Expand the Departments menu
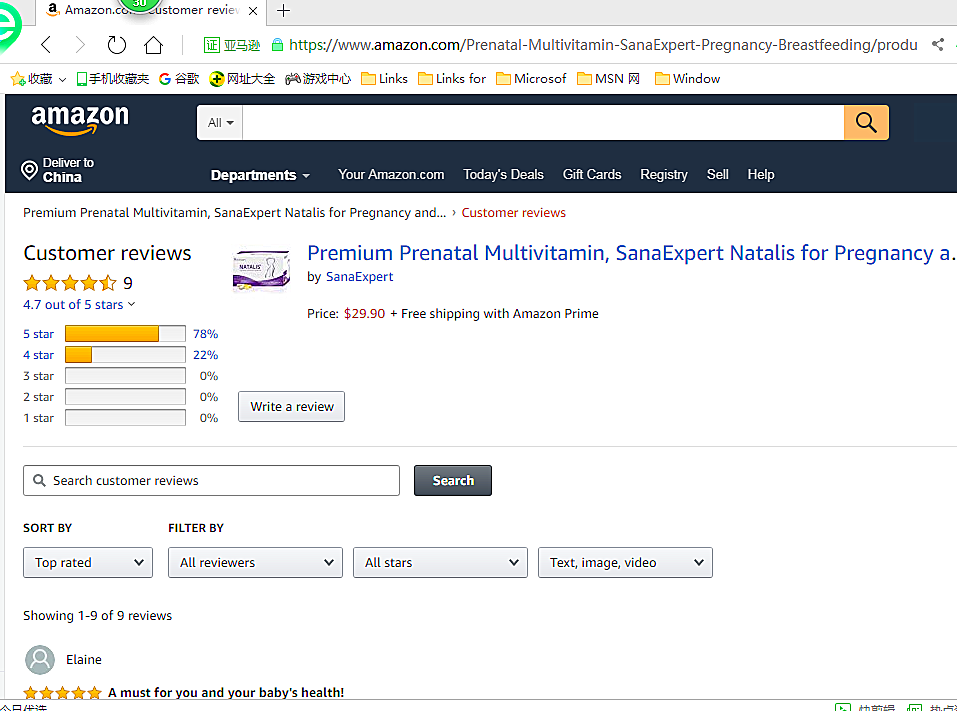This screenshot has height=711, width=957. coord(260,175)
